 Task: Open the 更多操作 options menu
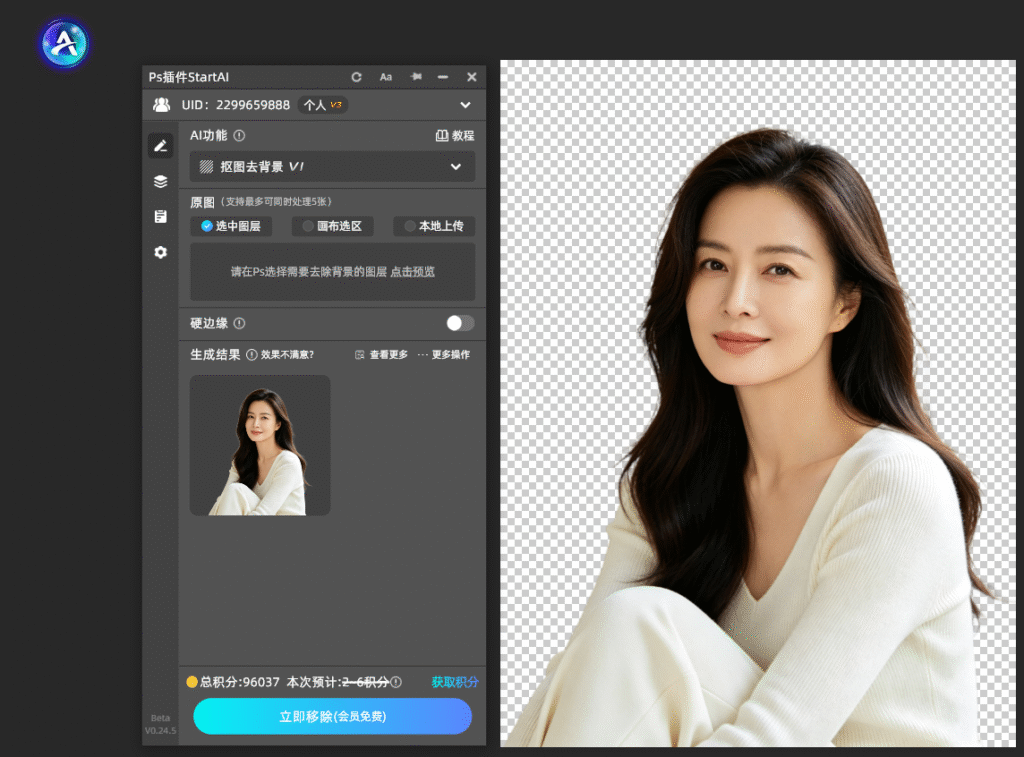443,355
